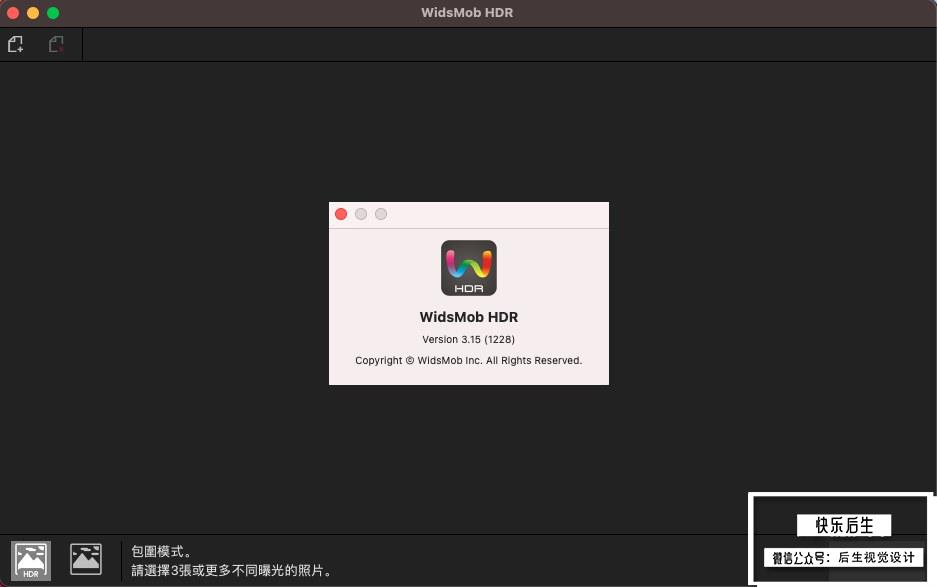Maximize the main WidsMob HDR window
The width and height of the screenshot is (937, 587).
coord(53,13)
